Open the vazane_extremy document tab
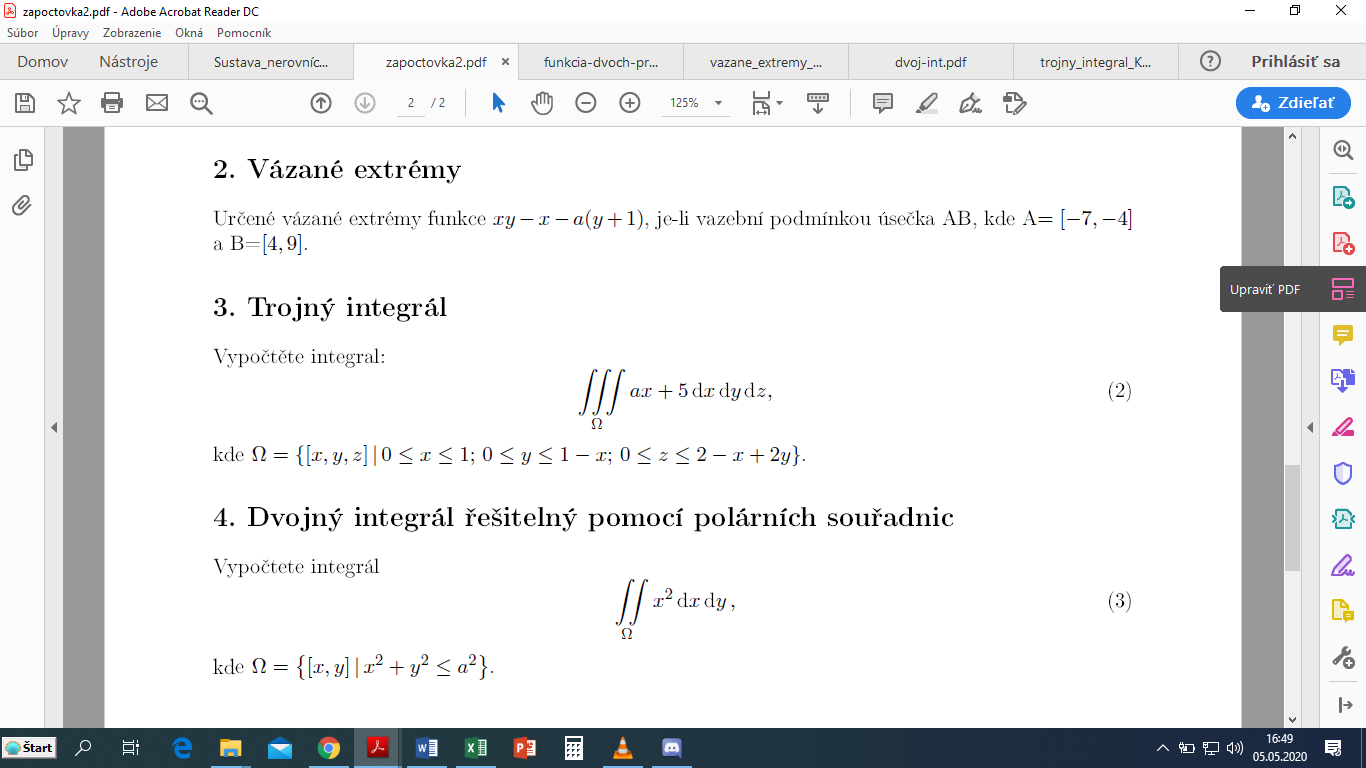This screenshot has width=1366, height=768. (766, 62)
